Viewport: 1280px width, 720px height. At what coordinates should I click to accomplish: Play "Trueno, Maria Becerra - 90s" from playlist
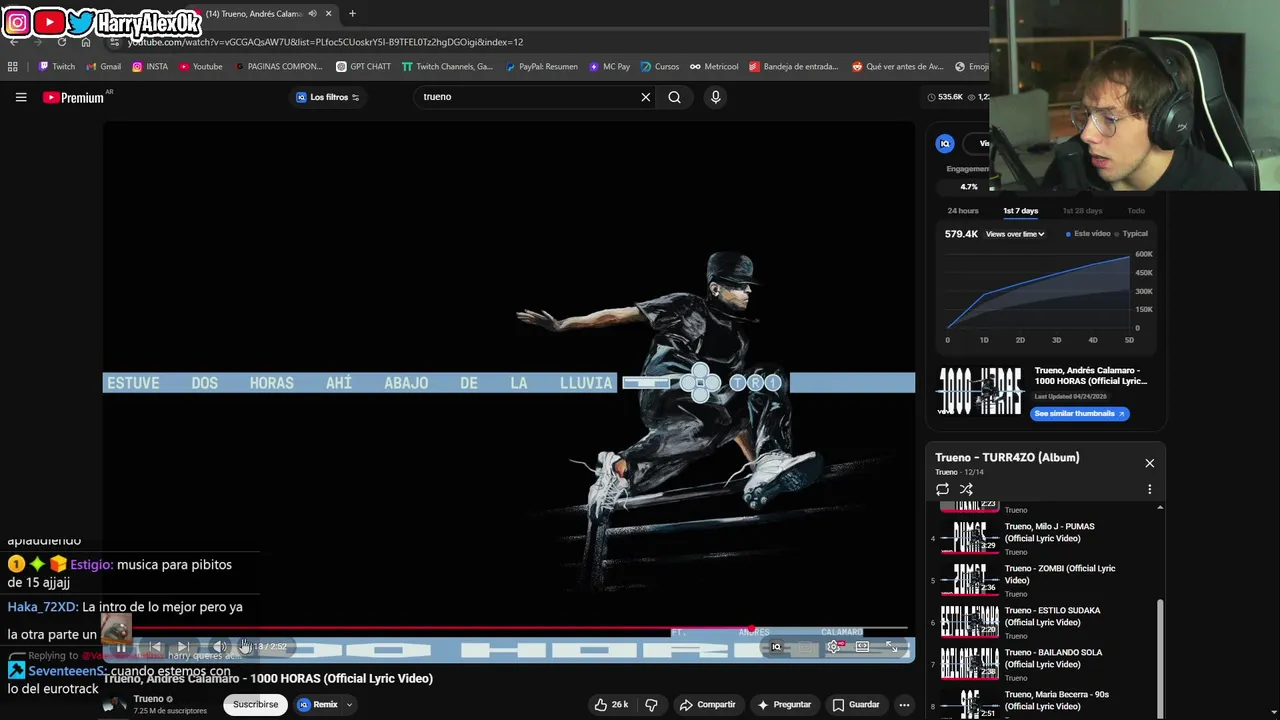1043,704
